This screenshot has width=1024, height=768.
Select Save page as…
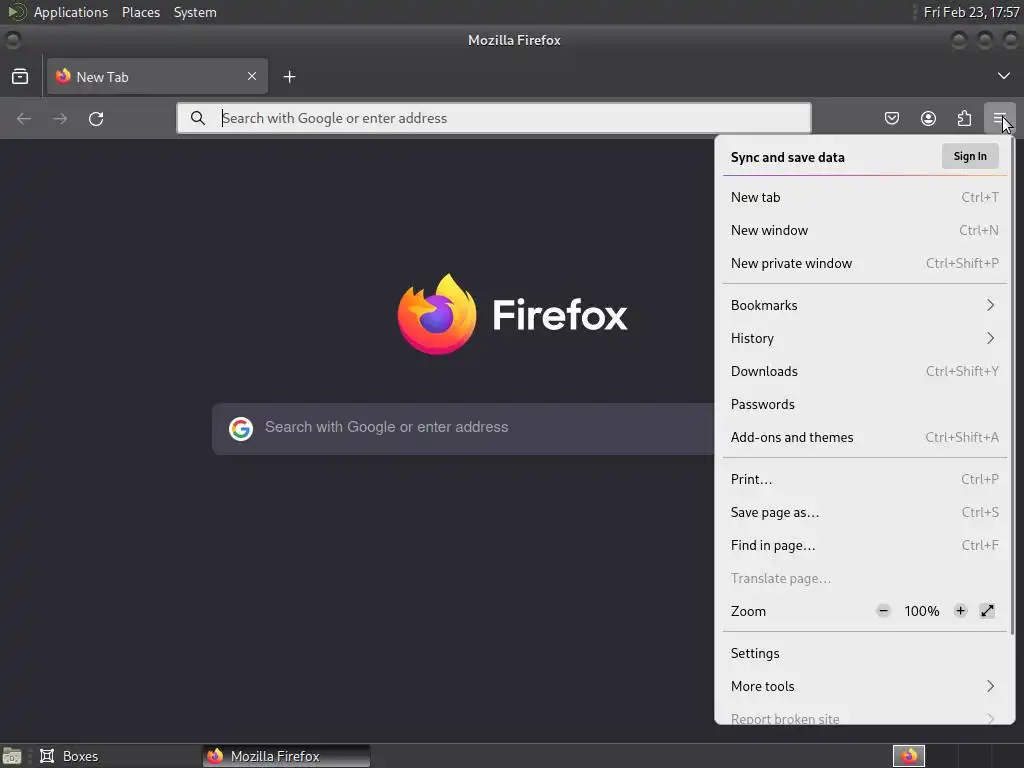click(865, 512)
